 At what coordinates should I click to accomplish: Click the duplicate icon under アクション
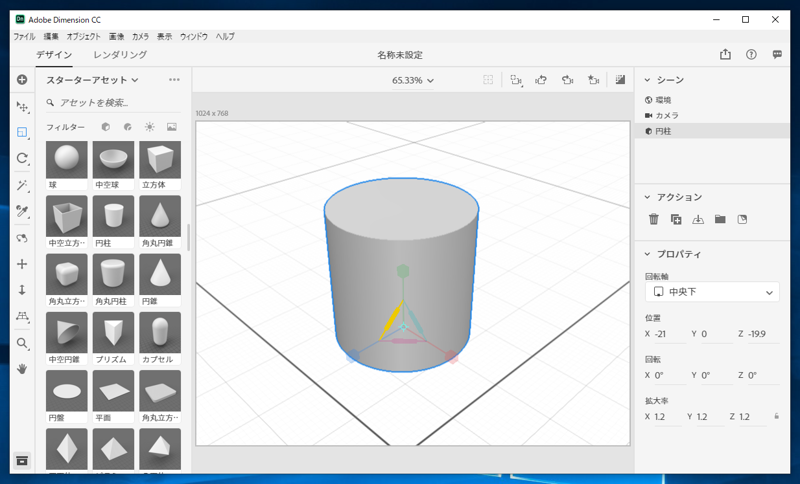pyautogui.click(x=676, y=219)
